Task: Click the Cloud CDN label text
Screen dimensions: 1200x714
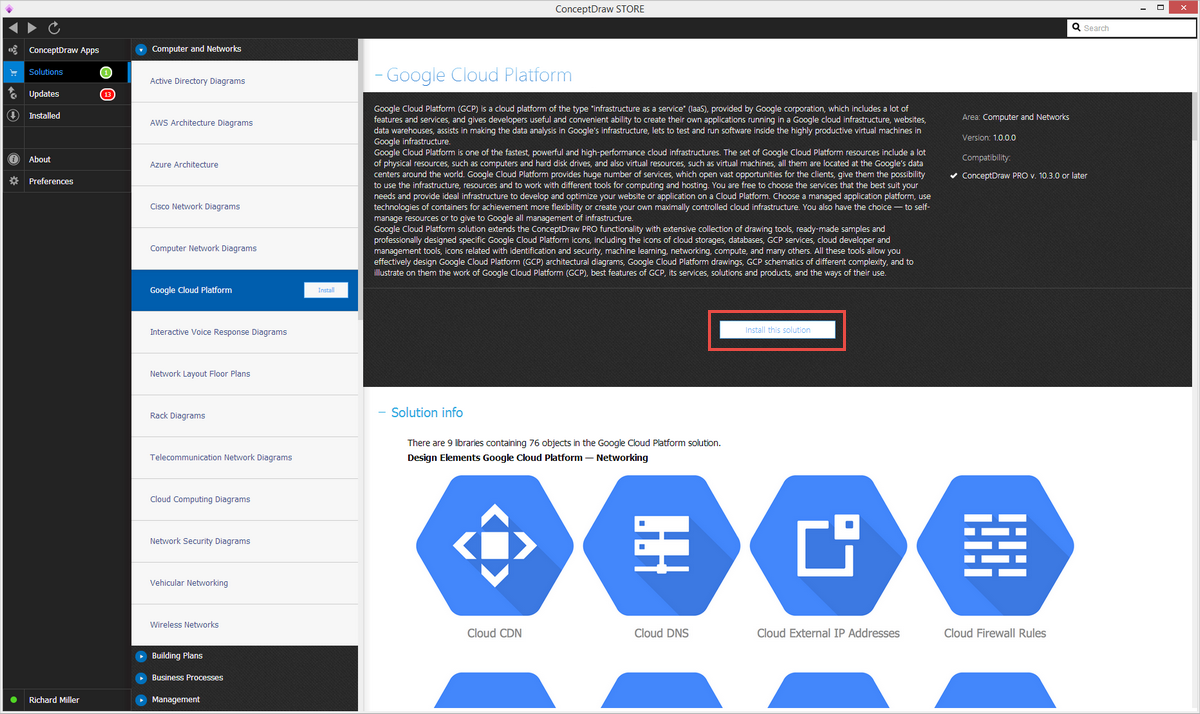Action: click(x=494, y=633)
